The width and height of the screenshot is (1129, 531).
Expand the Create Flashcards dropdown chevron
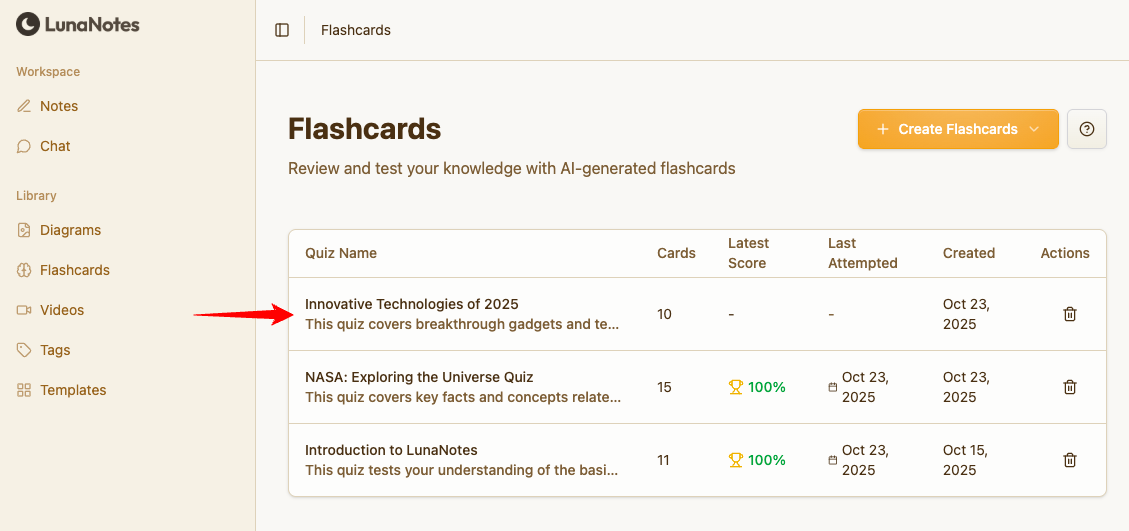[1035, 129]
